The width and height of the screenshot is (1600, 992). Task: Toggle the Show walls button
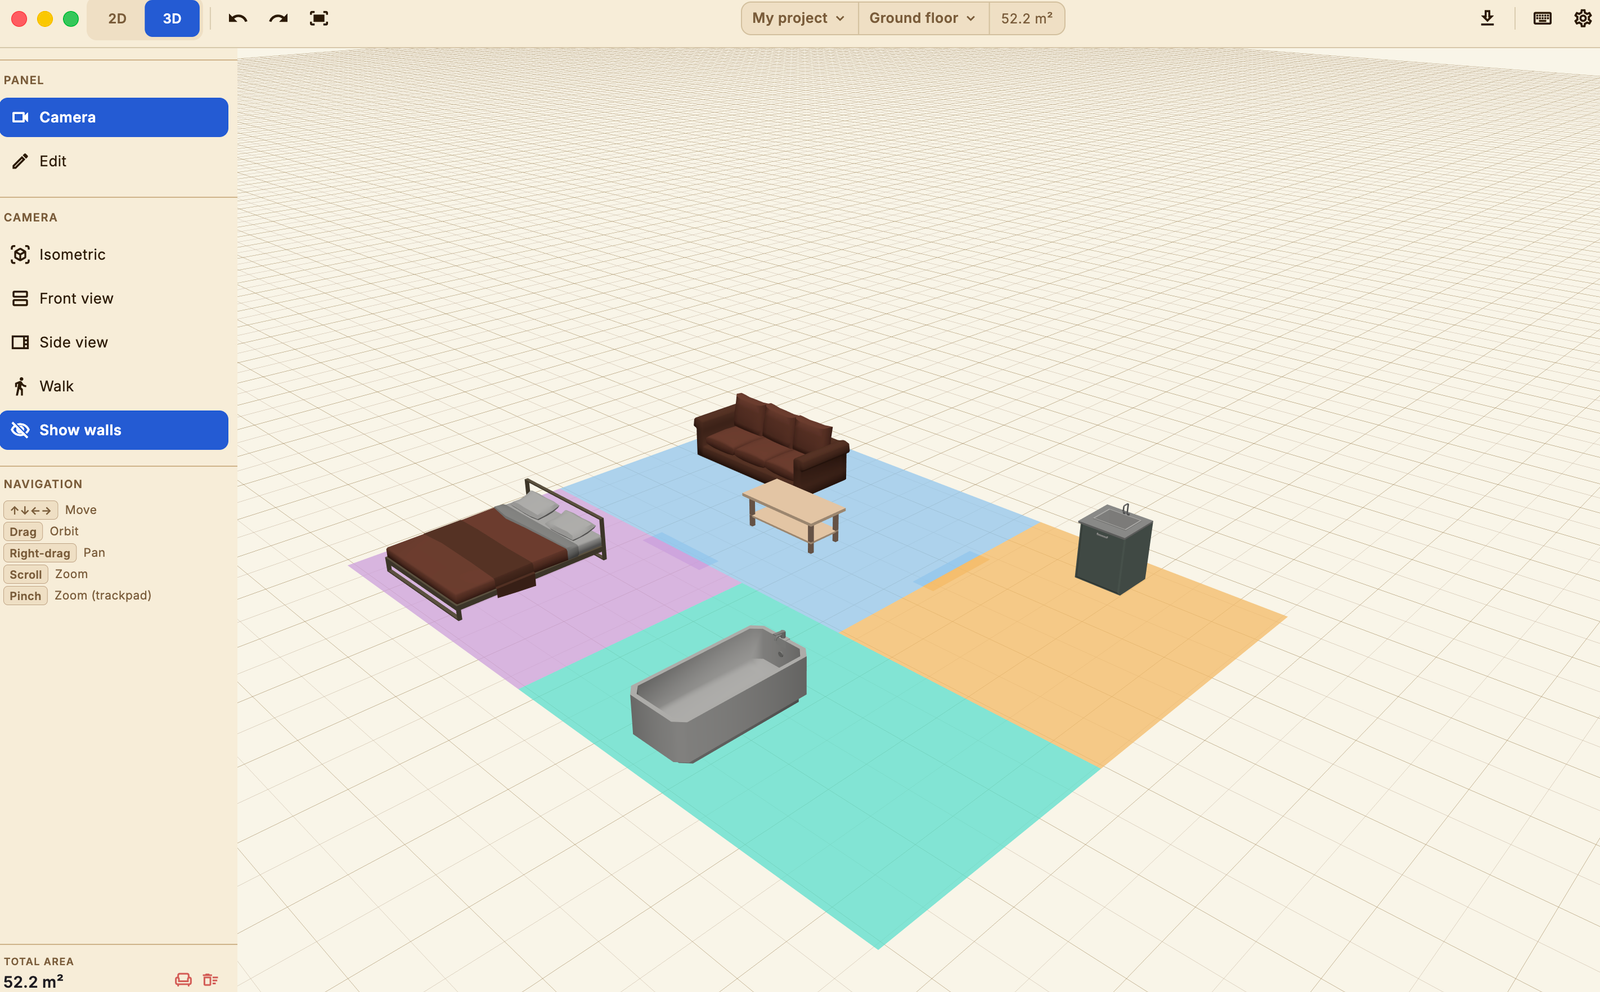point(114,430)
